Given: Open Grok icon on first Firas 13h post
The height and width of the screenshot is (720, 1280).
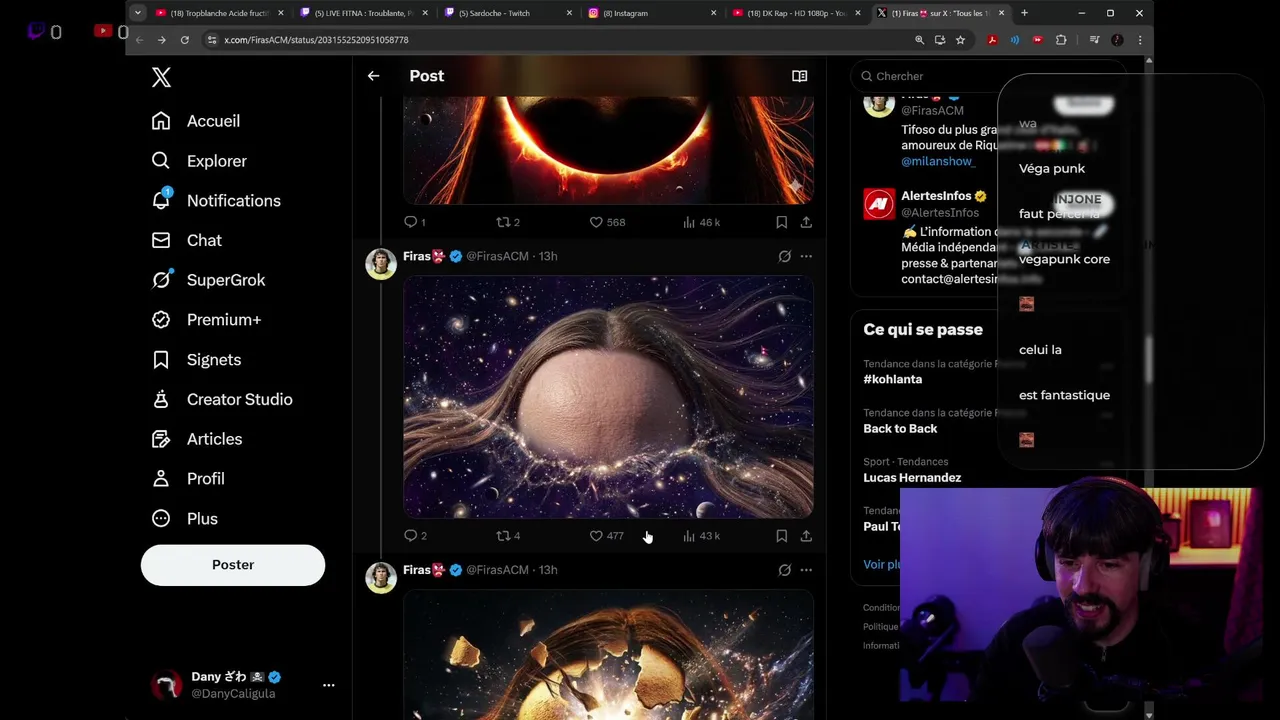Looking at the screenshot, I should (785, 257).
